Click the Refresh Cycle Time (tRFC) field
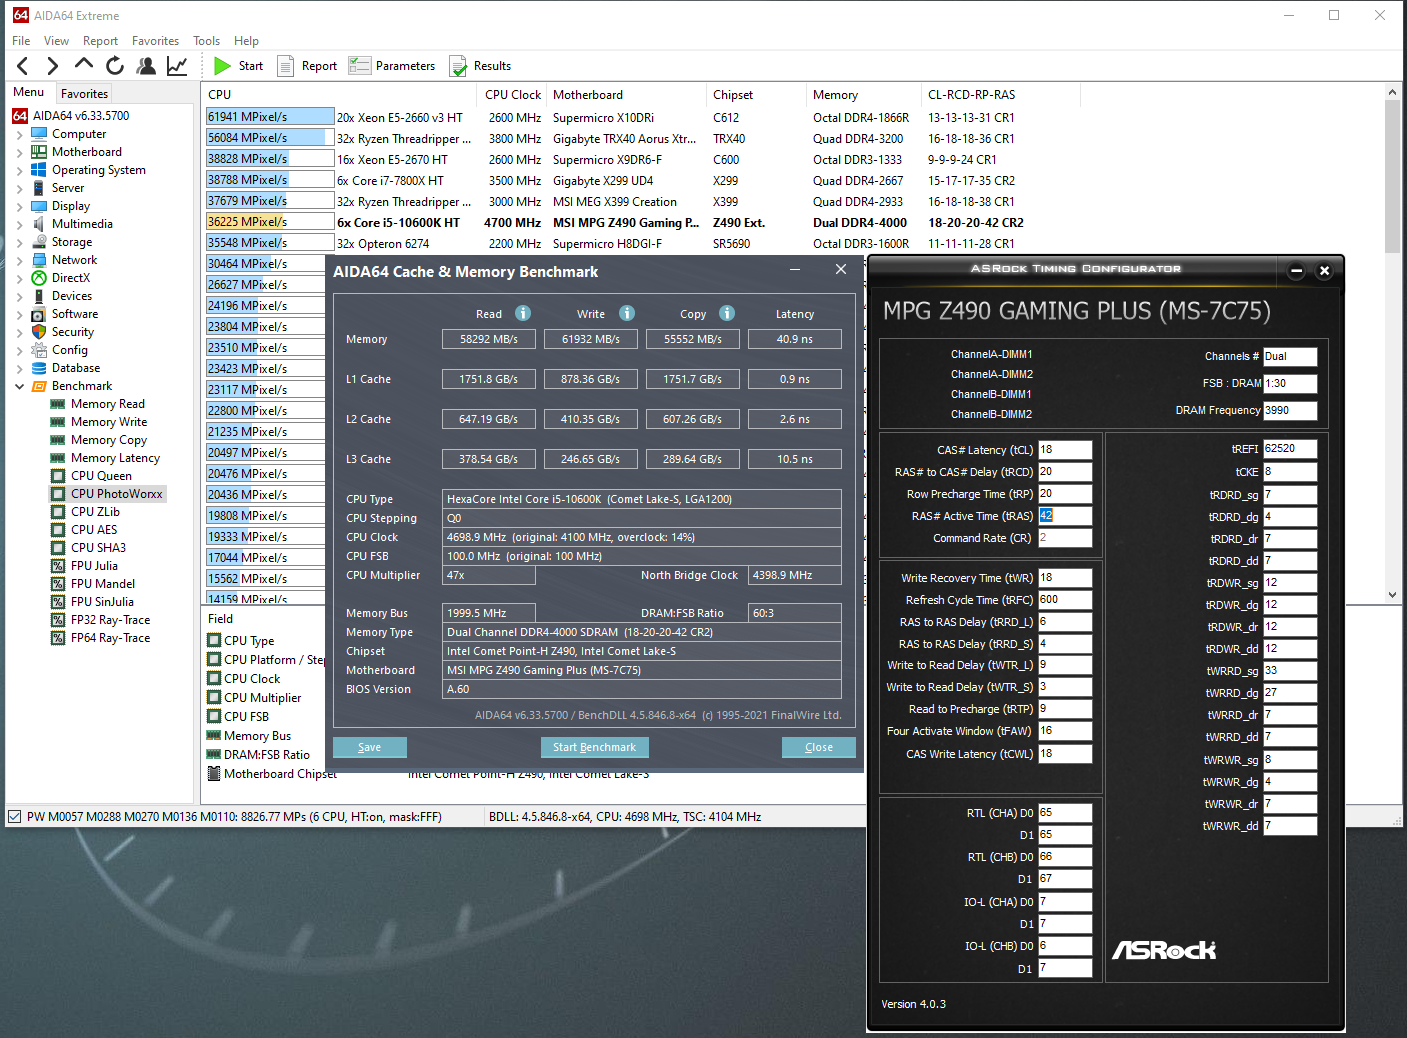The height and width of the screenshot is (1038, 1407). tap(1065, 600)
